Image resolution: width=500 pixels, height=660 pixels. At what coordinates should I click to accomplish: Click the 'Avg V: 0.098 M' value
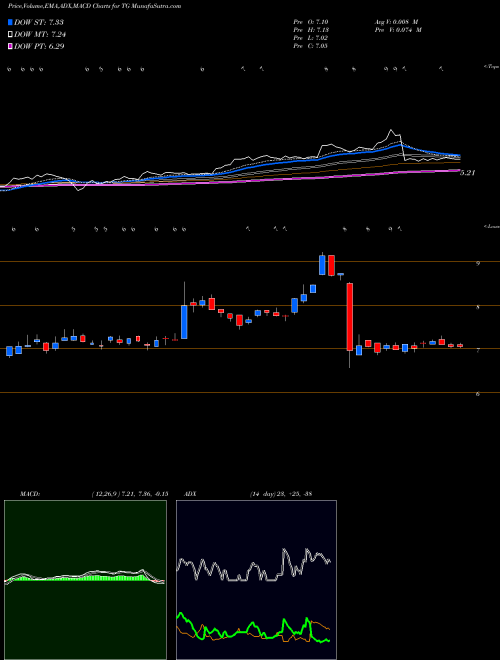tap(396, 22)
